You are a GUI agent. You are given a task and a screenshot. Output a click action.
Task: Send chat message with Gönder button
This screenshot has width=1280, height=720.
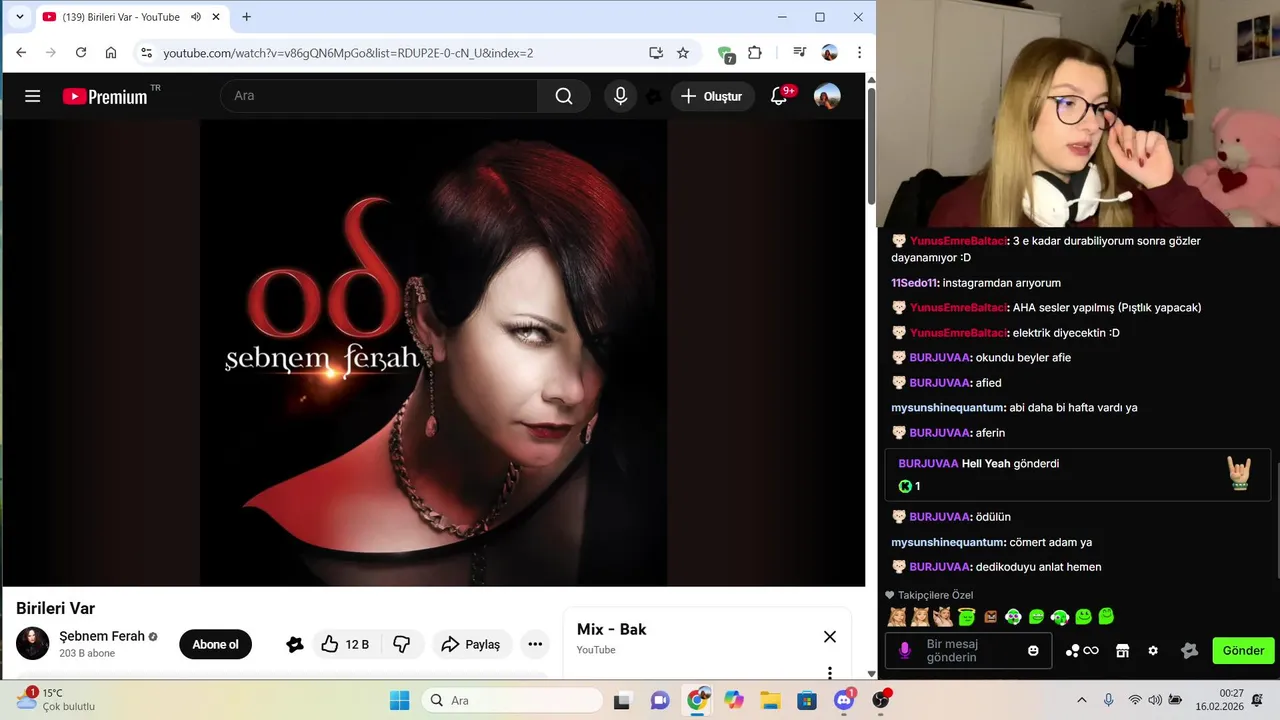(1243, 650)
